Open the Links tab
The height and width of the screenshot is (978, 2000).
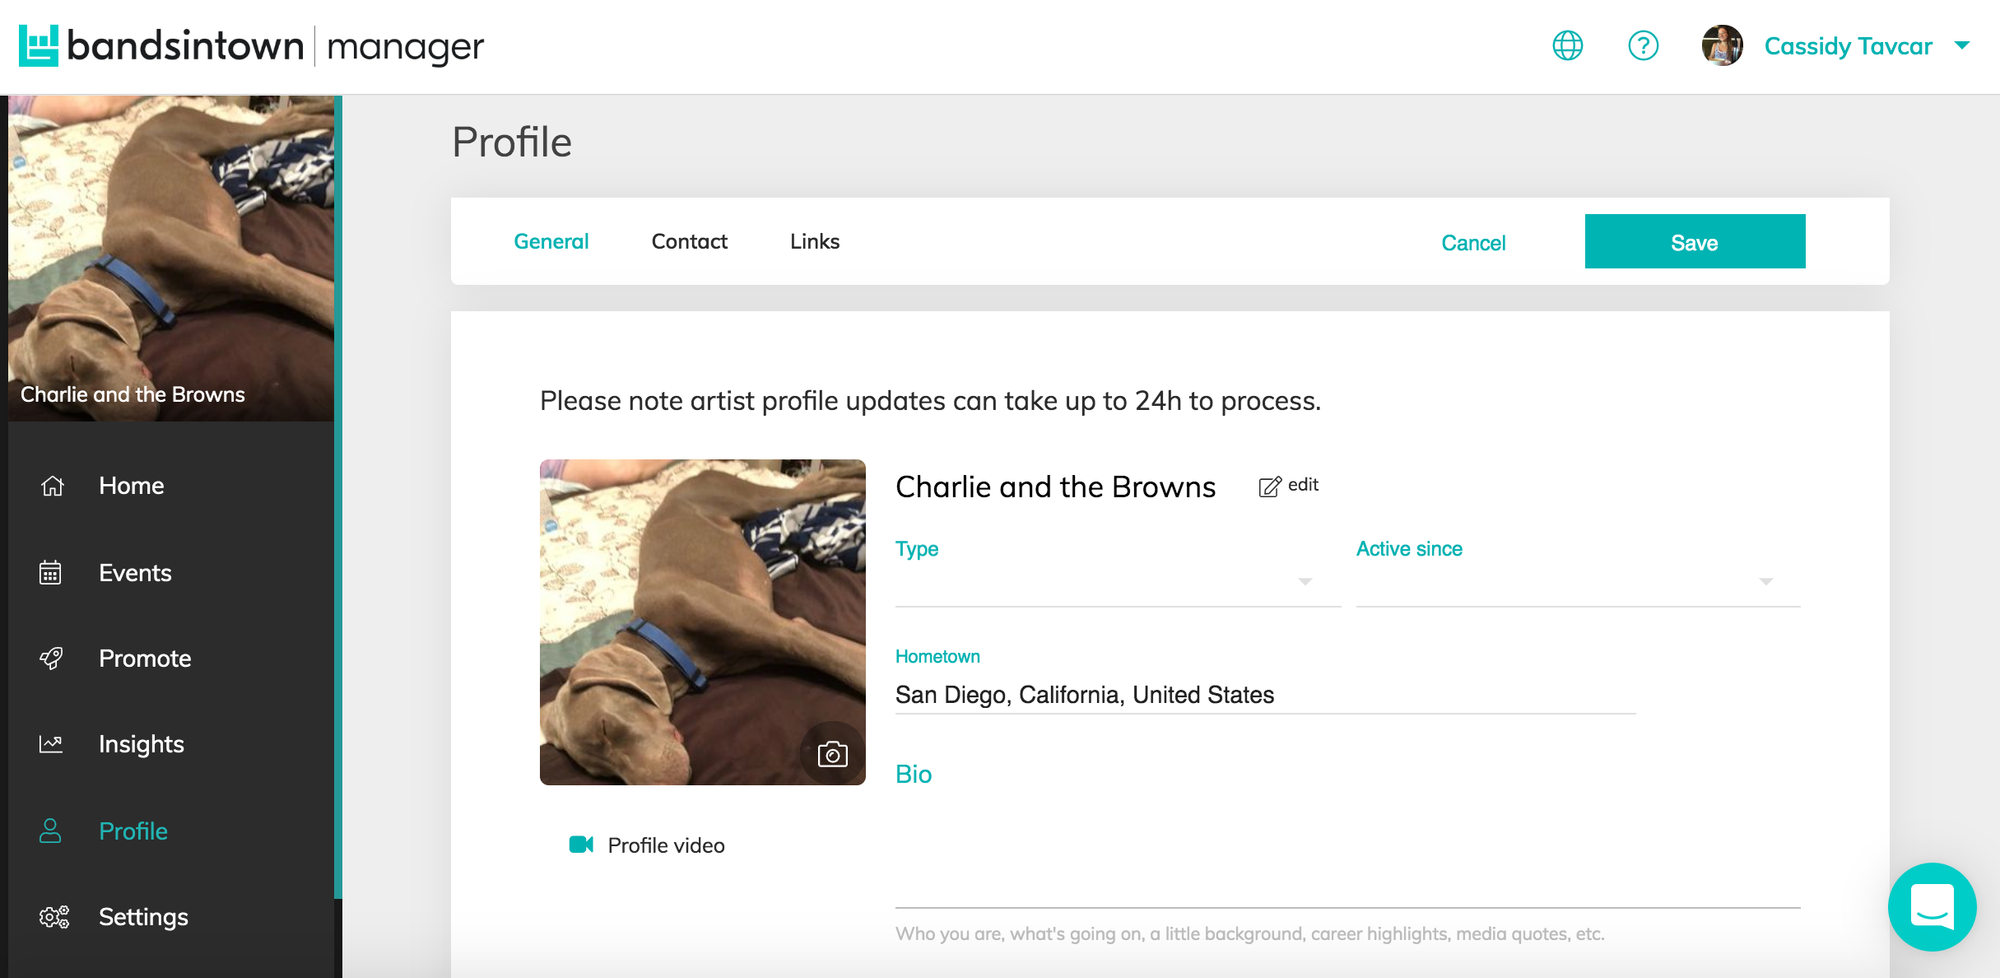click(814, 241)
